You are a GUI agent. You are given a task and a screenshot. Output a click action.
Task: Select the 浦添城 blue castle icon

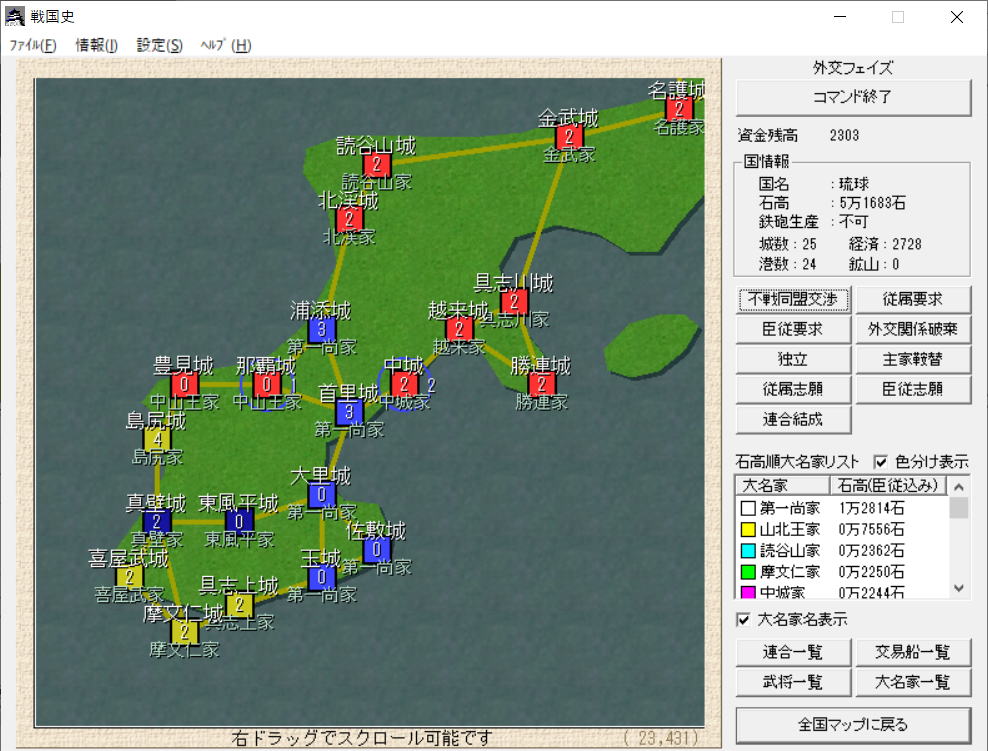tap(322, 329)
